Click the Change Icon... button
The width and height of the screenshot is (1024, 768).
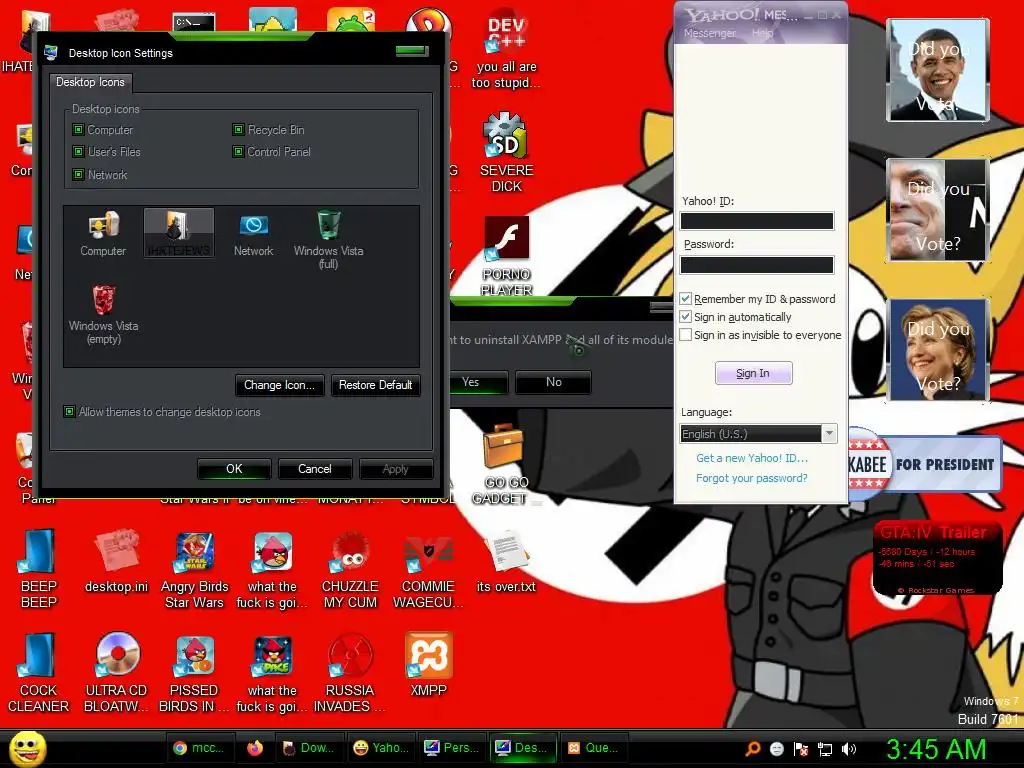(x=280, y=385)
